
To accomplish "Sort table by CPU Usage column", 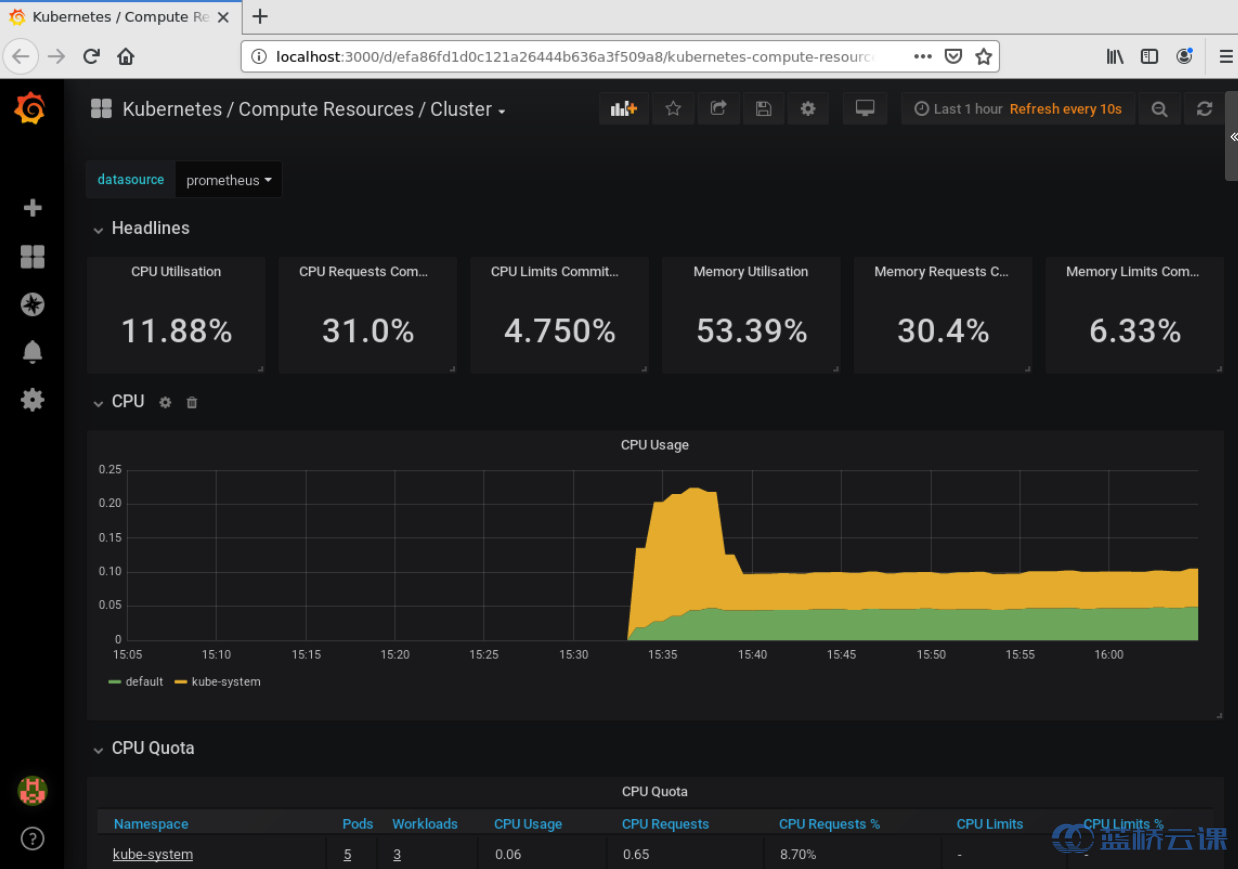I will [528, 824].
